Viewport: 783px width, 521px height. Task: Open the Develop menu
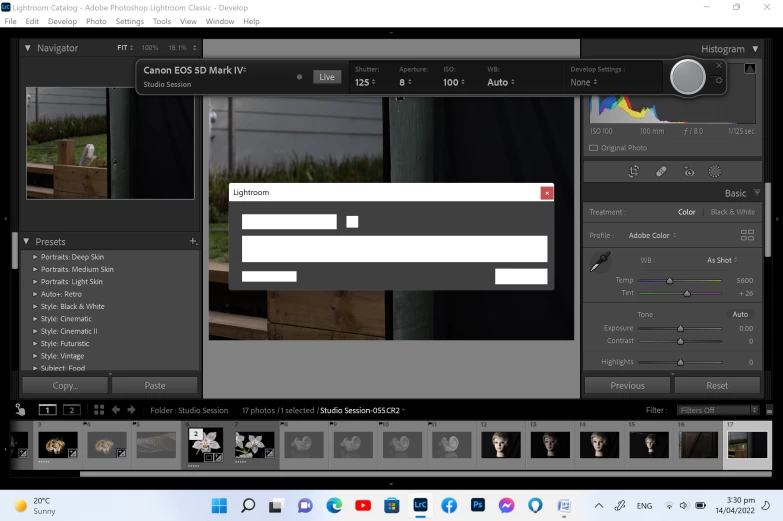point(62,21)
